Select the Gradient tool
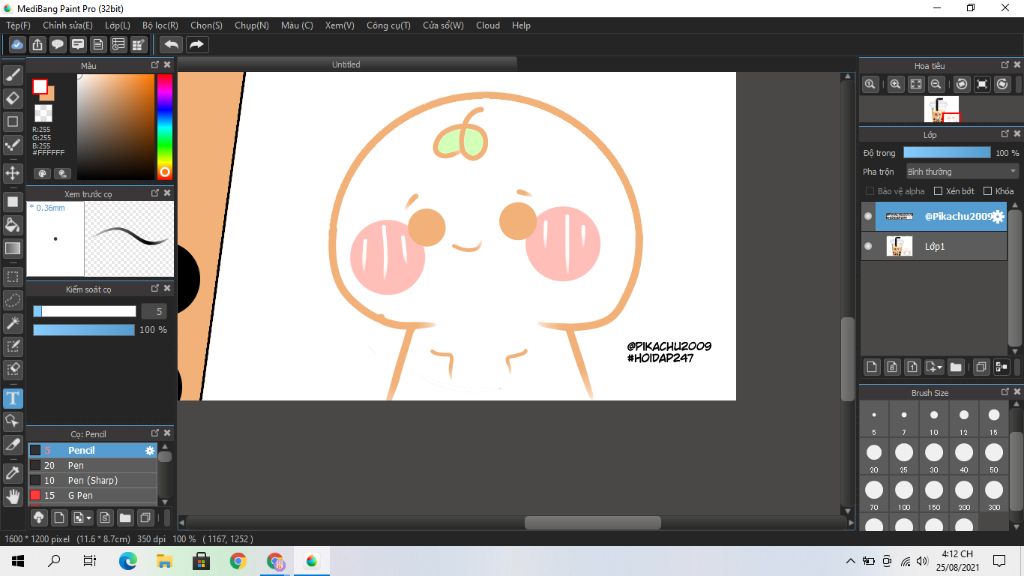The width and height of the screenshot is (1024, 576). [12, 248]
